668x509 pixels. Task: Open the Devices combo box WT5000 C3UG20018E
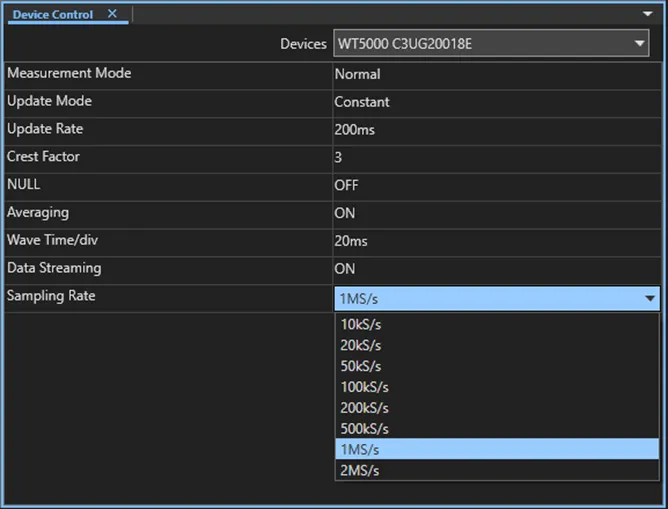point(491,43)
